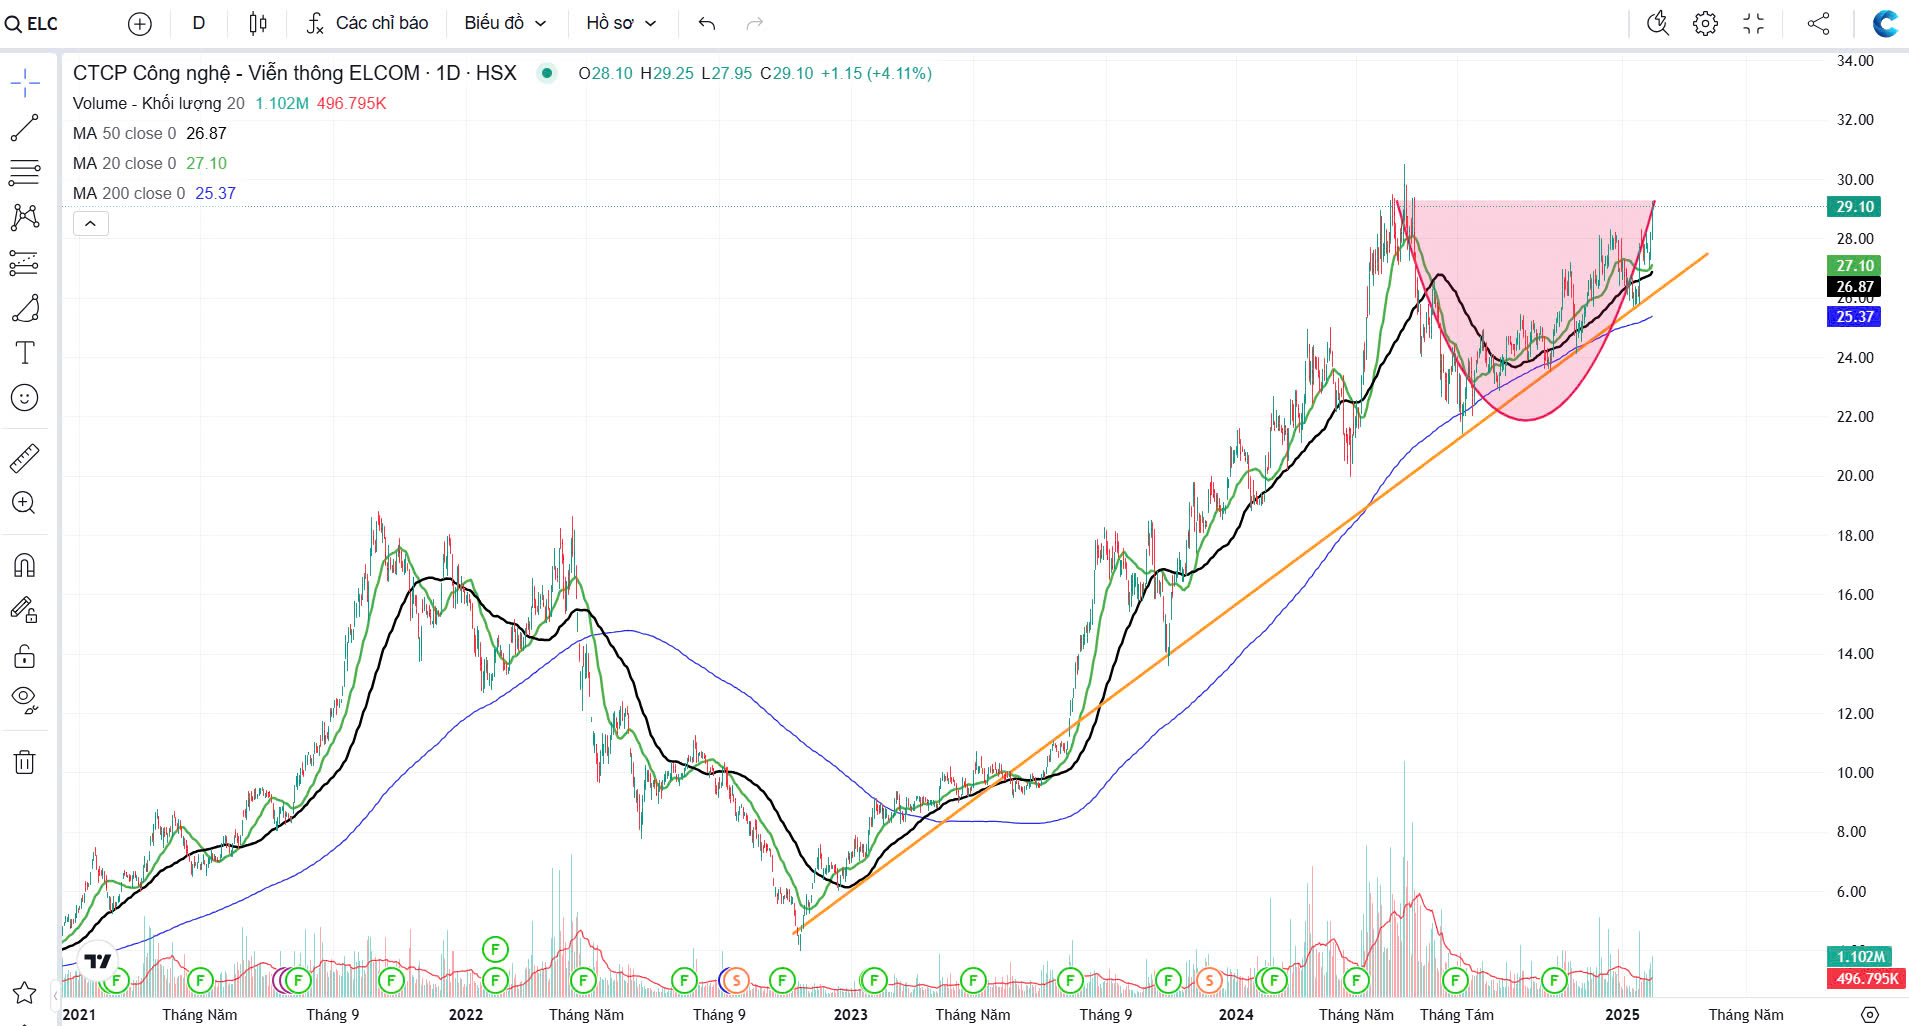Open chart settings gear in top bar

point(1706,23)
